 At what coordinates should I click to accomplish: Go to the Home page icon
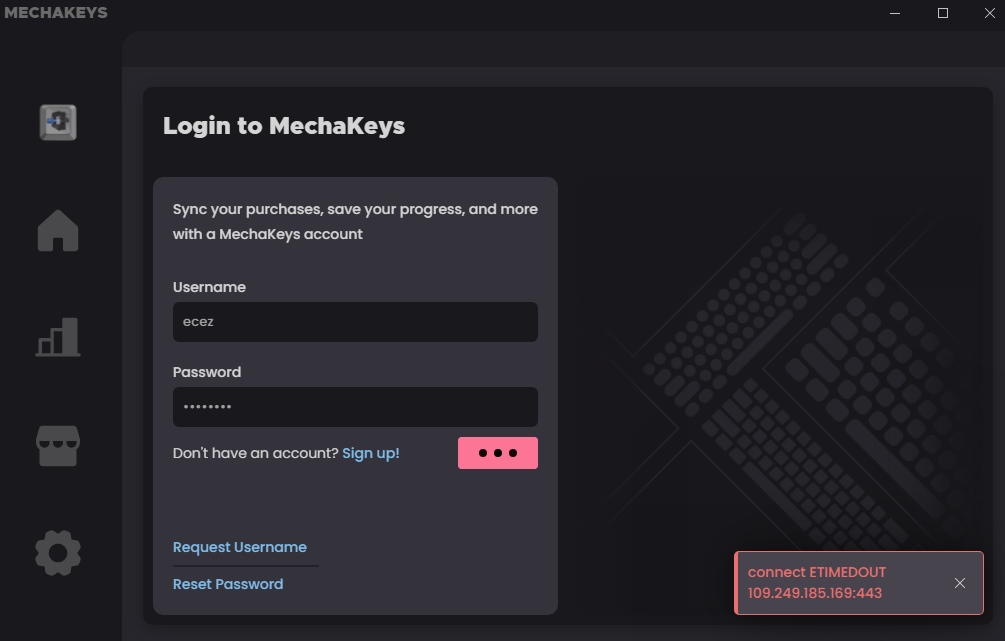pyautogui.click(x=58, y=232)
